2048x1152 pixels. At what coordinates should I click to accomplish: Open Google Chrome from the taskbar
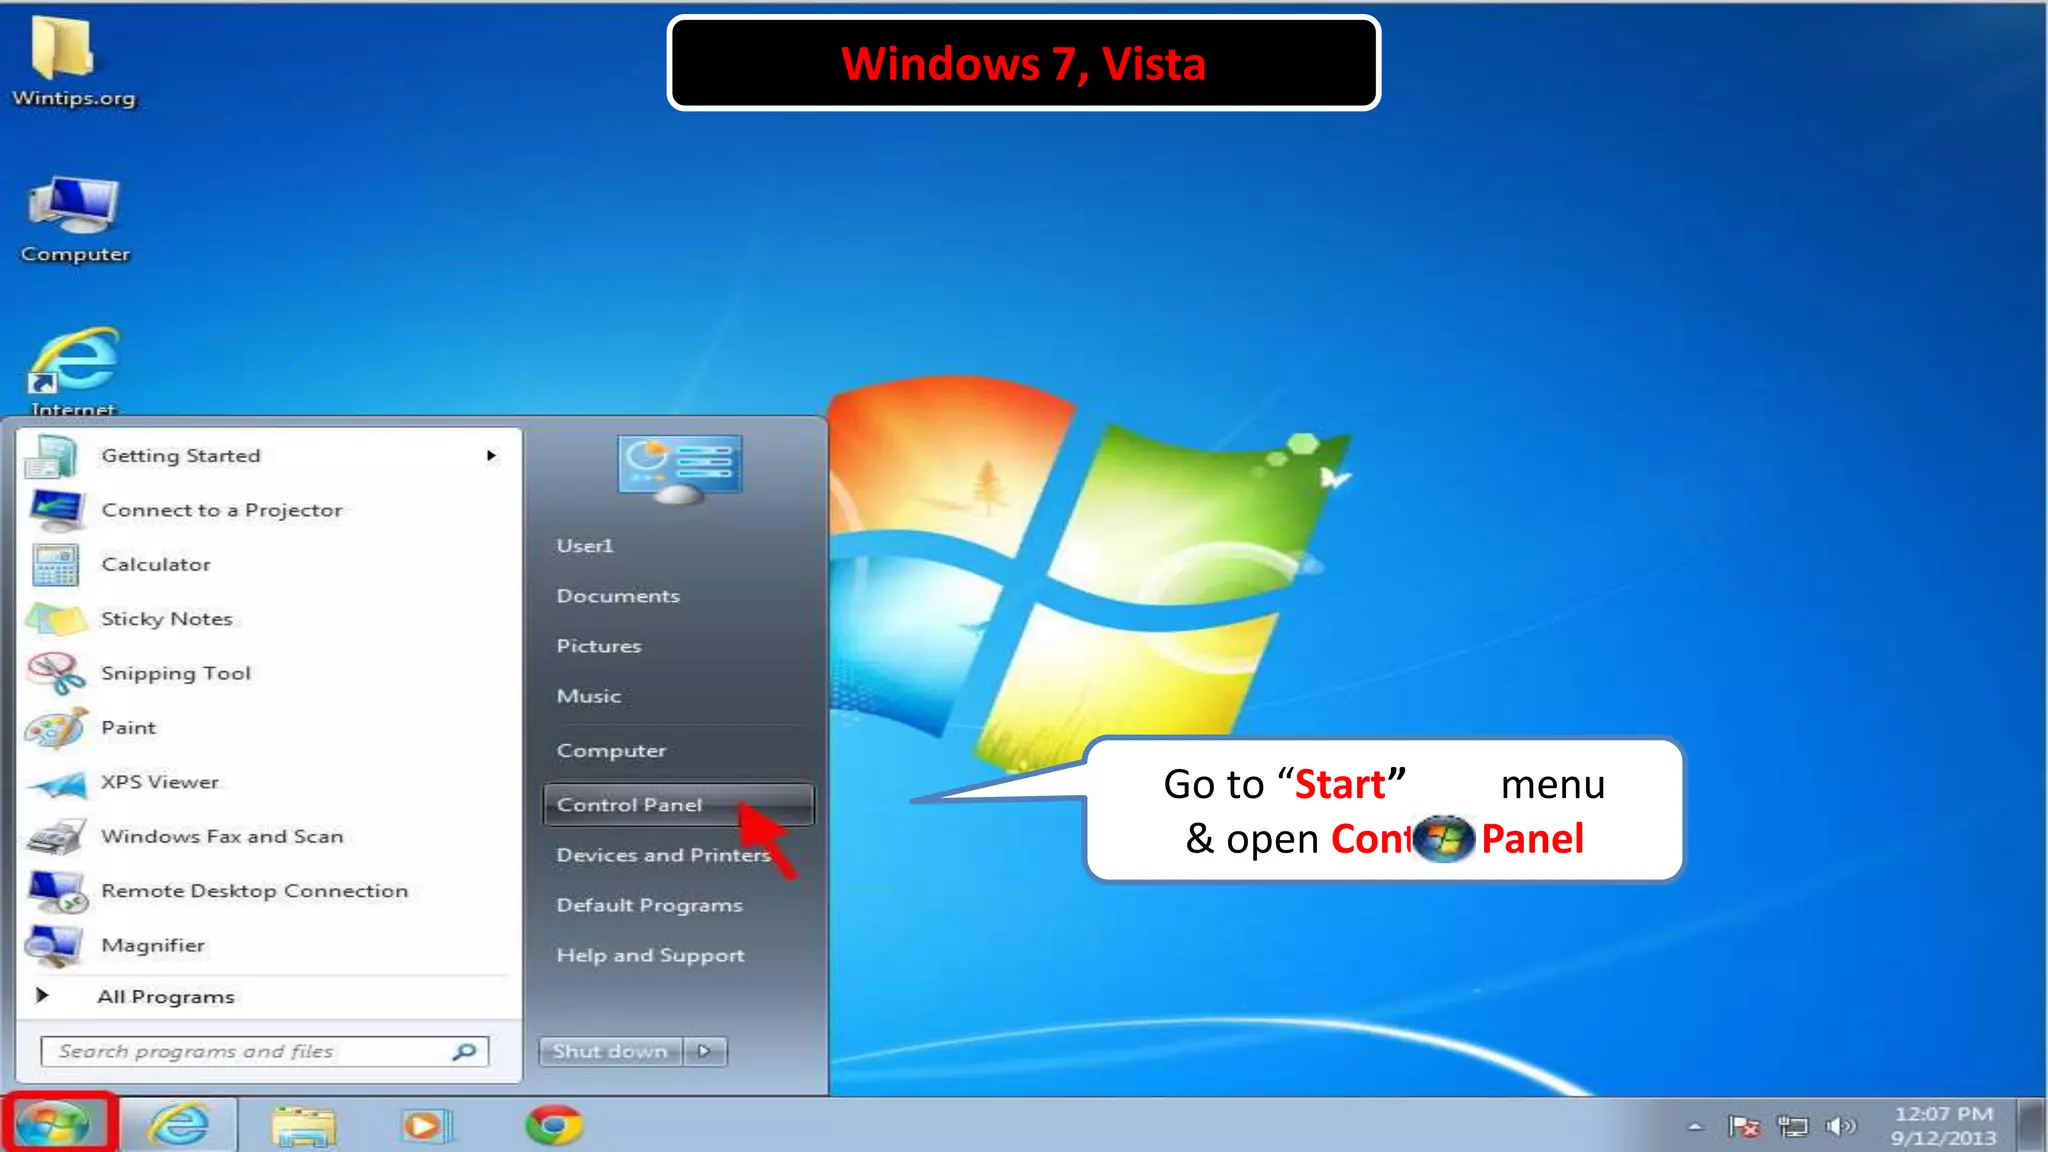tap(553, 1126)
